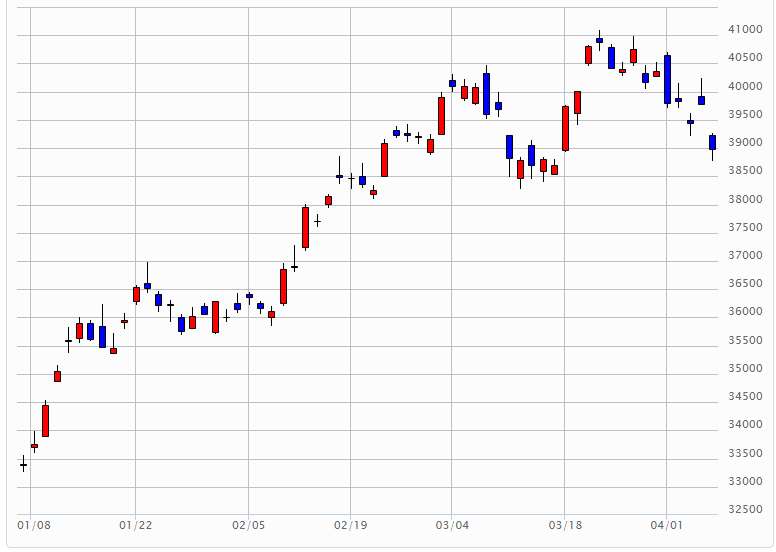Click the 03/18 date axis label
The height and width of the screenshot is (552, 776).
click(564, 524)
